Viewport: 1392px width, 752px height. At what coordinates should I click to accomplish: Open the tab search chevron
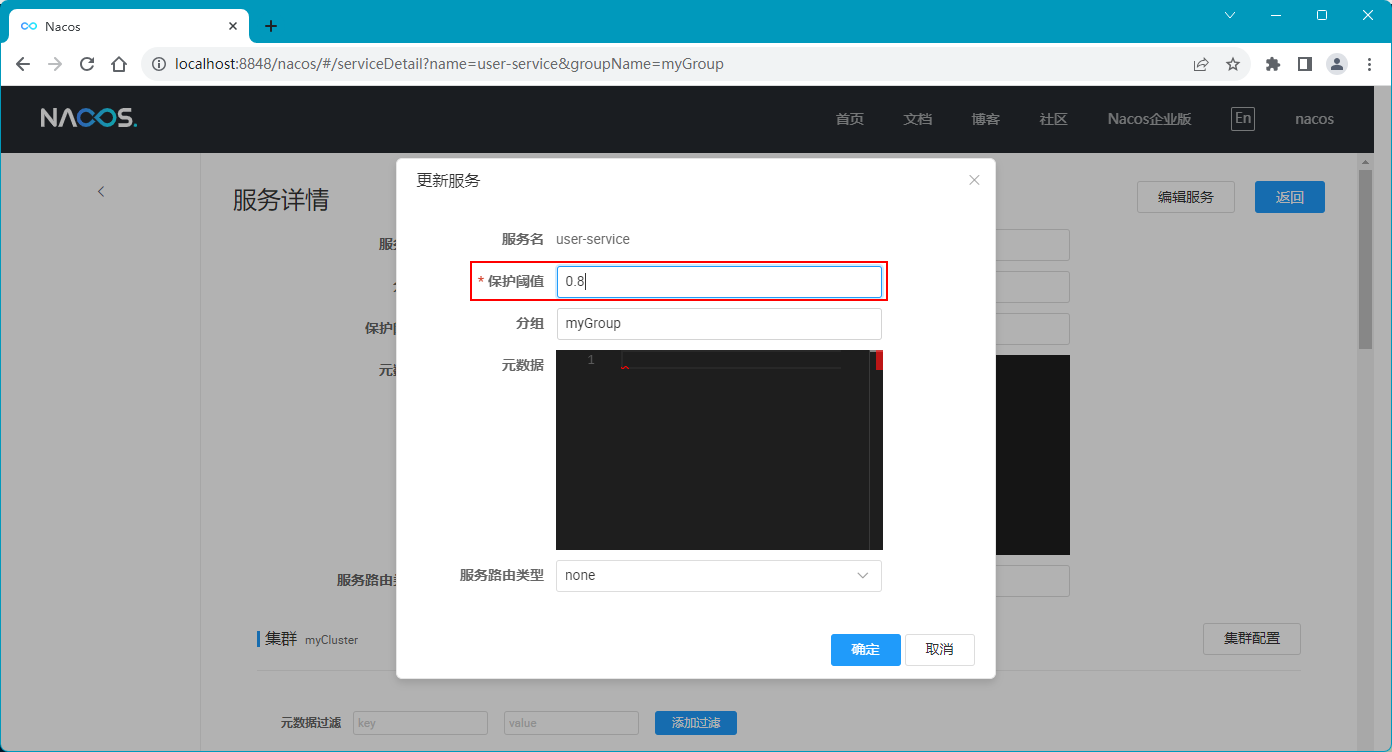click(1230, 15)
